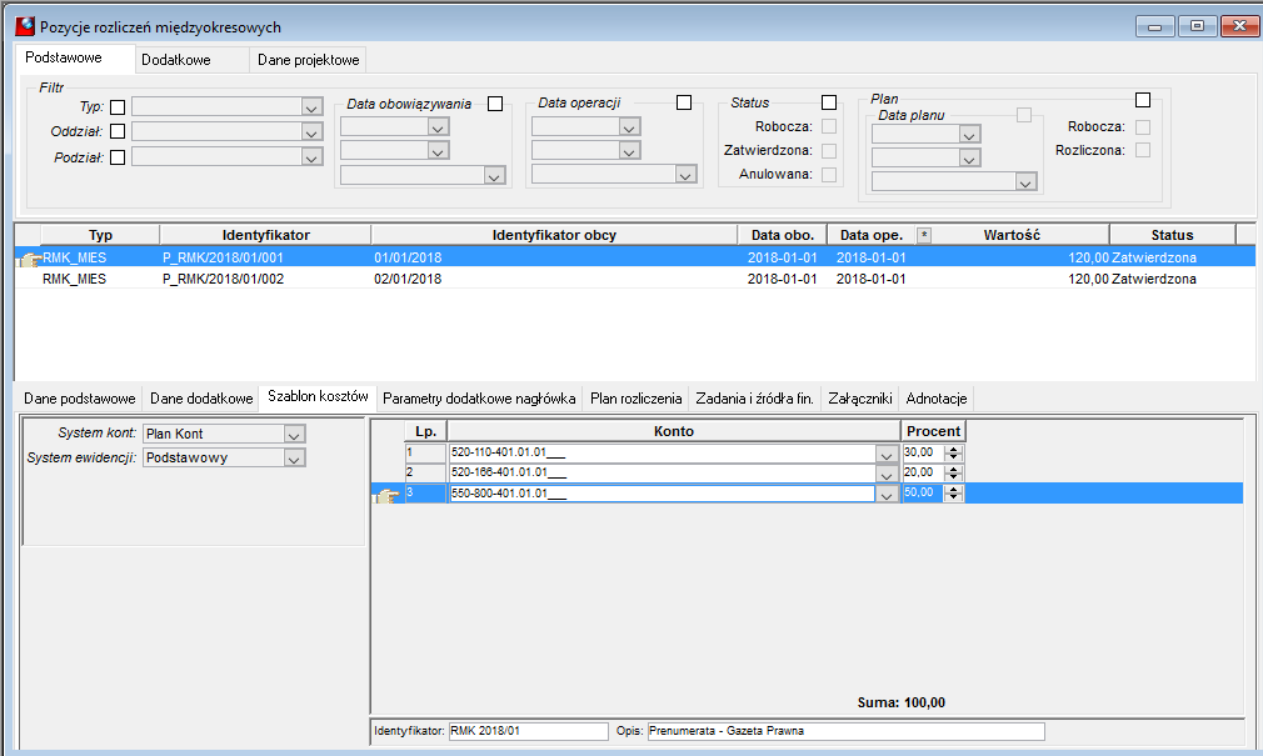
Task: Click the Procent column header
Action: [933, 431]
